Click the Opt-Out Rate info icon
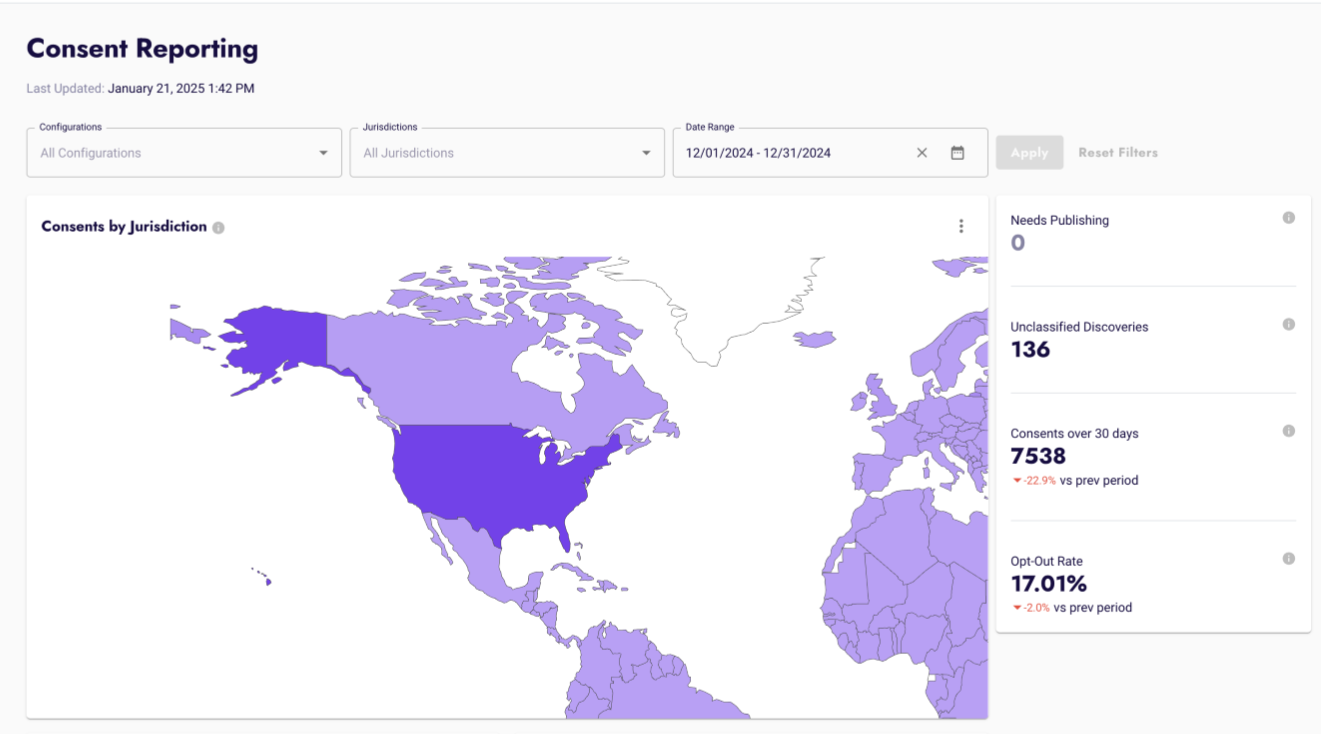1321x734 pixels. click(x=1288, y=559)
